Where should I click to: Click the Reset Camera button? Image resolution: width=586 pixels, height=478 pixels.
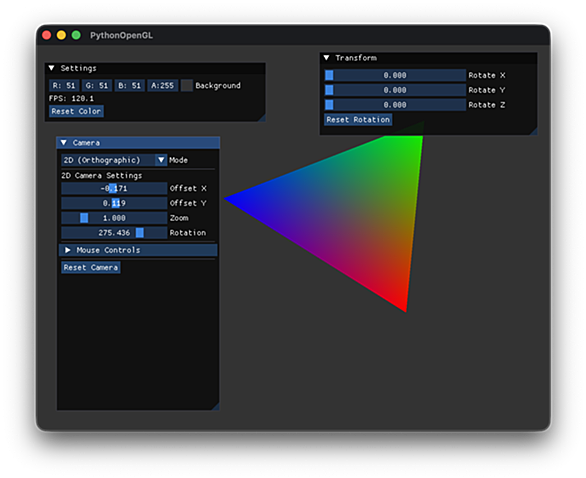91,268
